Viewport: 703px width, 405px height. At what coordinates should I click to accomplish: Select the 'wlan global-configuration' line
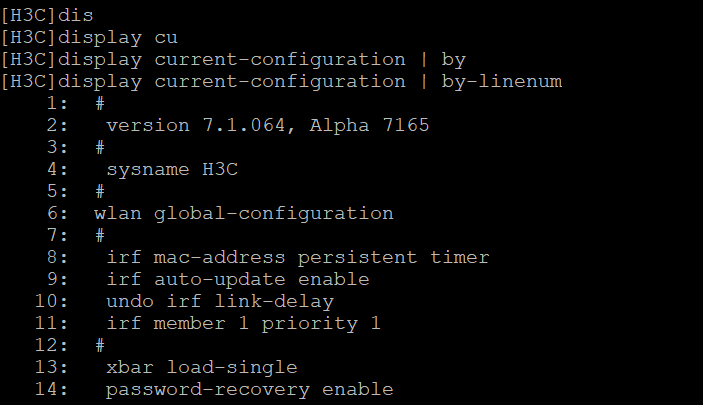tap(243, 213)
